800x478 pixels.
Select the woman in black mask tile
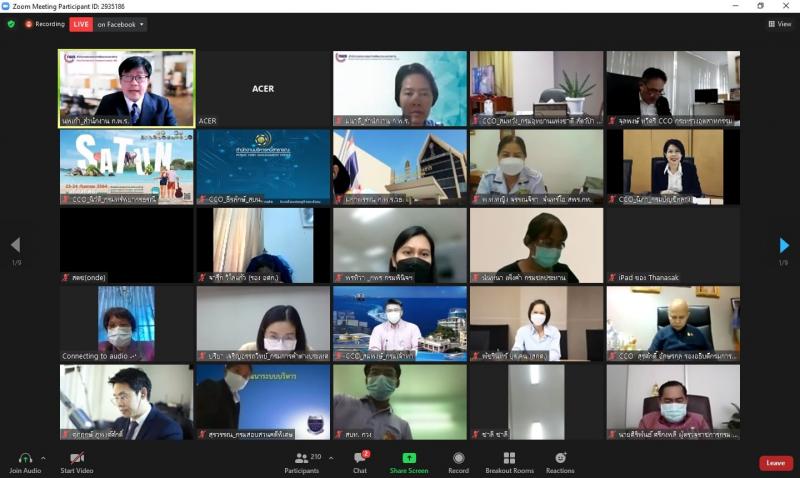point(400,245)
